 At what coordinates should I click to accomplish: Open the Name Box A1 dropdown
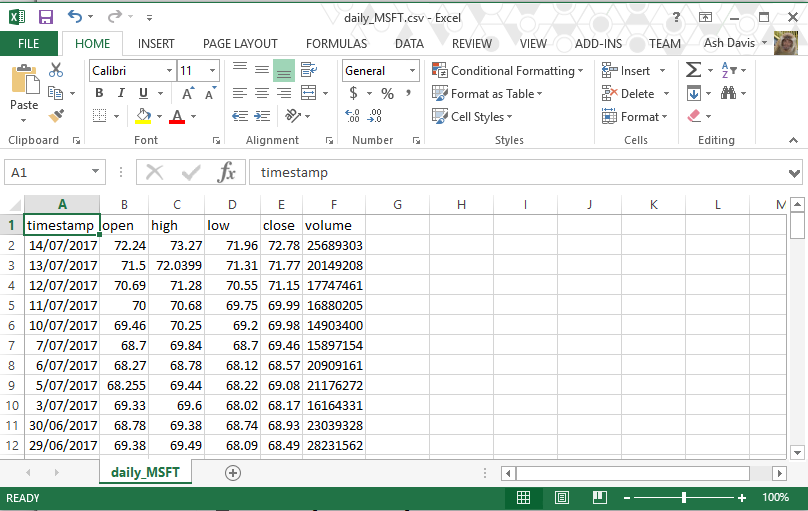95,172
